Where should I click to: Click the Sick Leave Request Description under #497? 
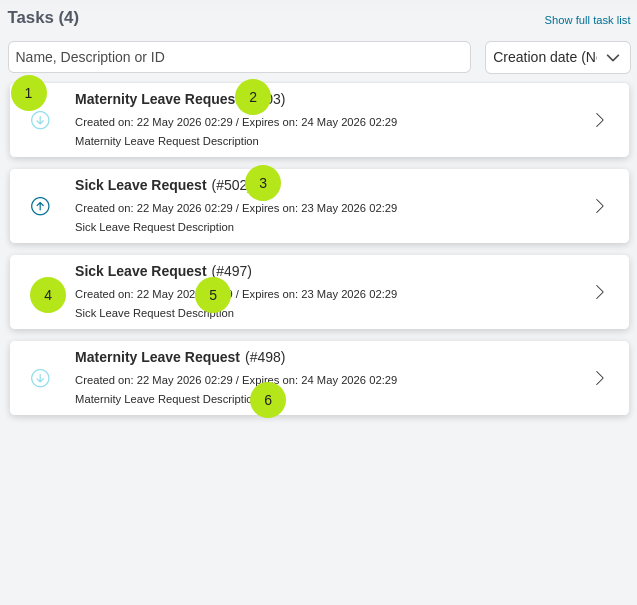[x=154, y=313]
